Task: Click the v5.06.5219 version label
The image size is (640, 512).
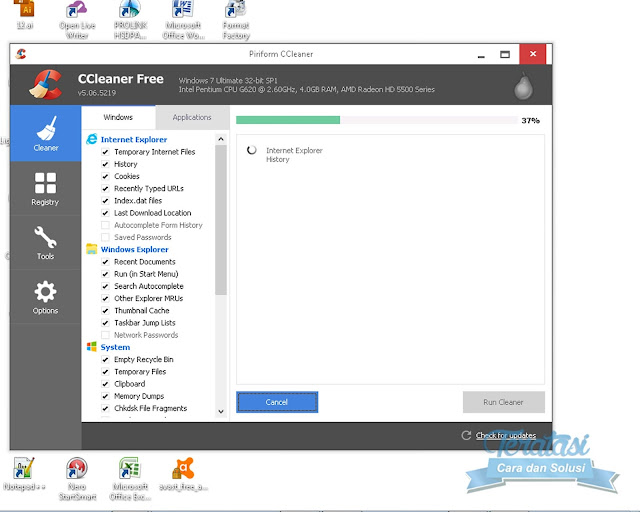Action: tap(97, 93)
